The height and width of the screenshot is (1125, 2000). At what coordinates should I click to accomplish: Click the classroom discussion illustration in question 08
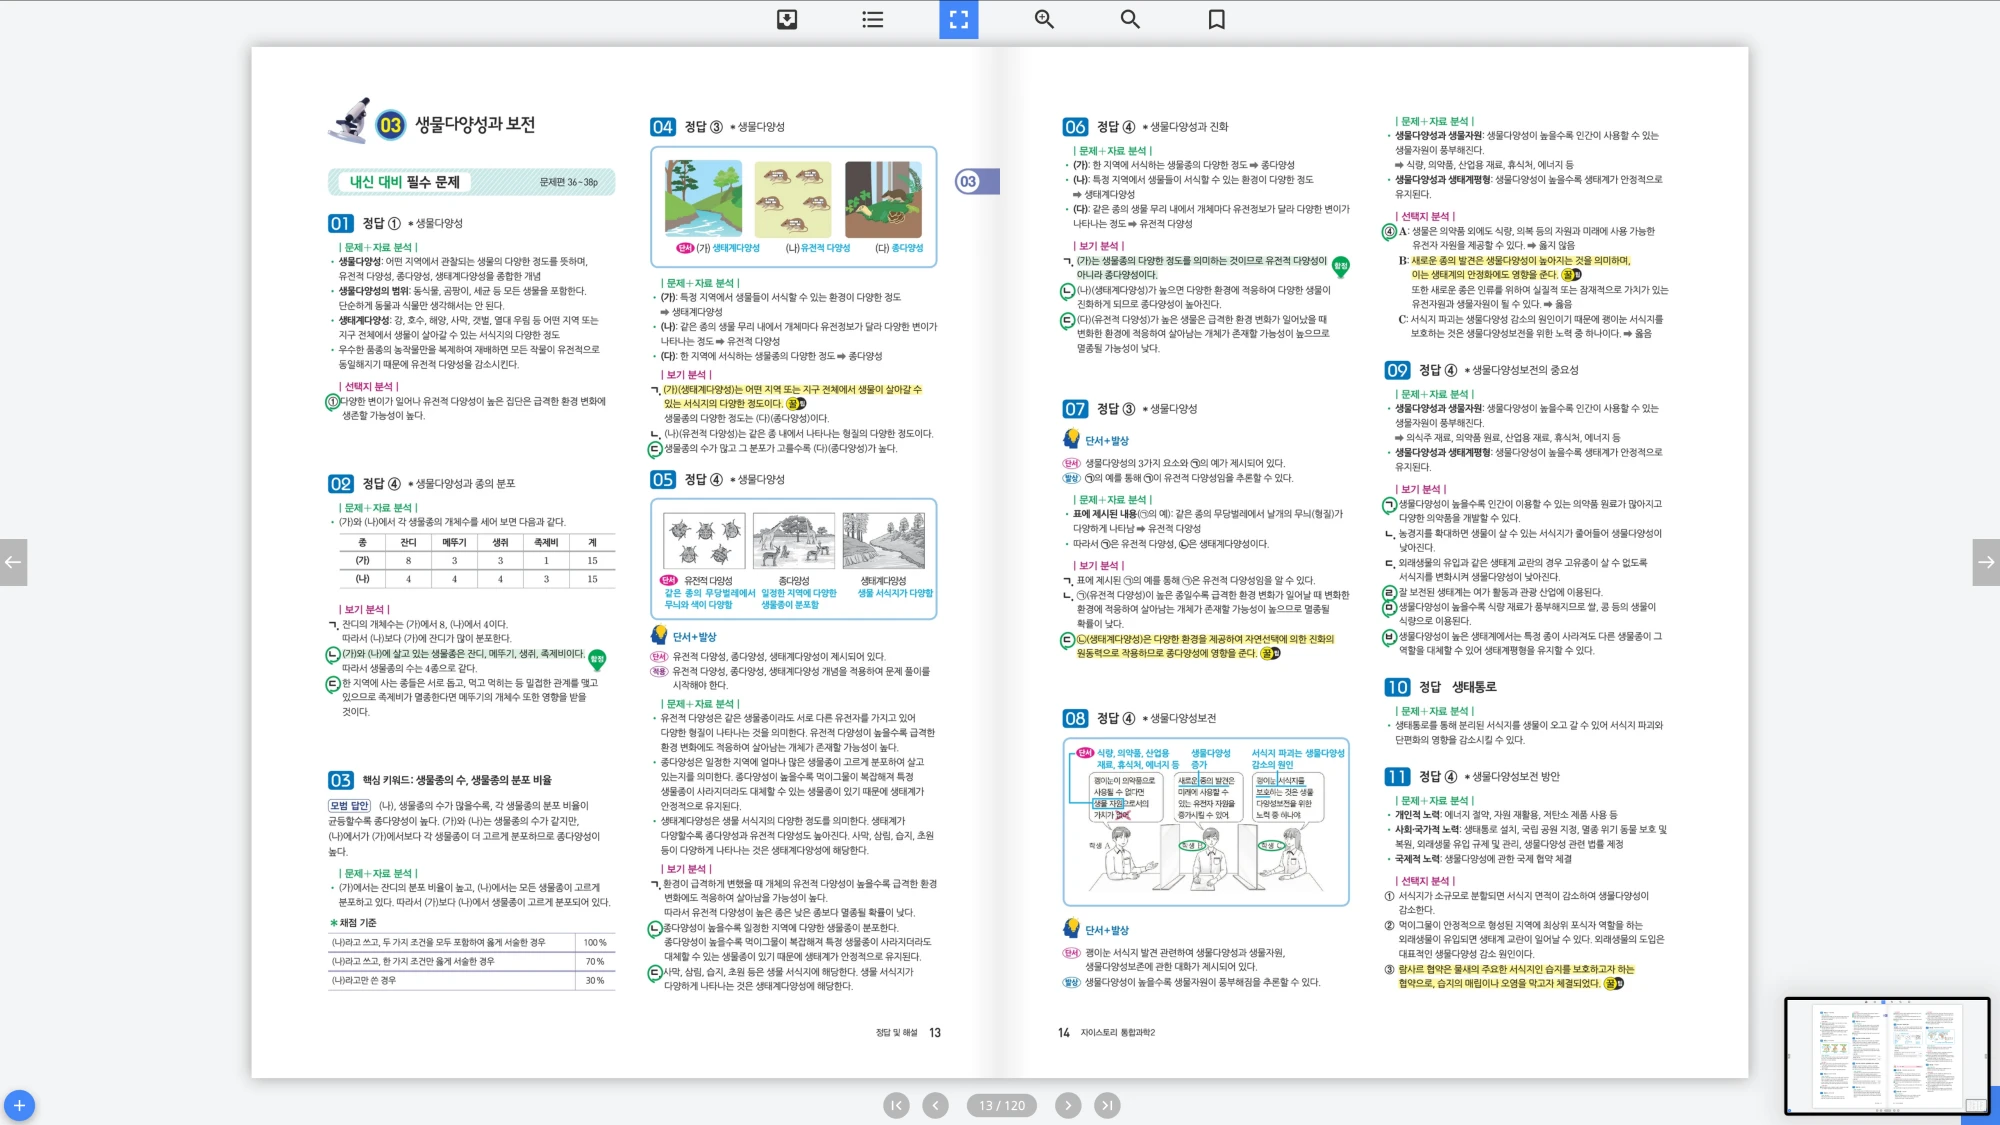[x=1205, y=820]
